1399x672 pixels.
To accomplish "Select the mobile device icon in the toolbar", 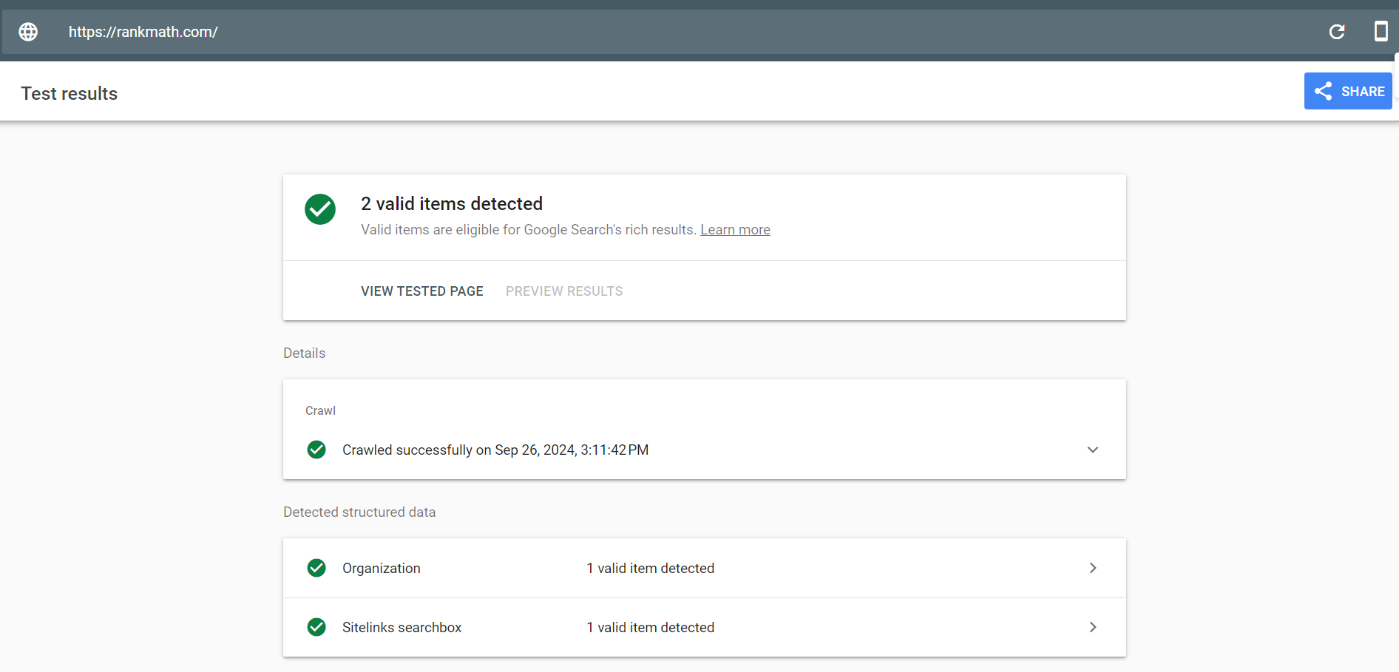I will (1382, 31).
